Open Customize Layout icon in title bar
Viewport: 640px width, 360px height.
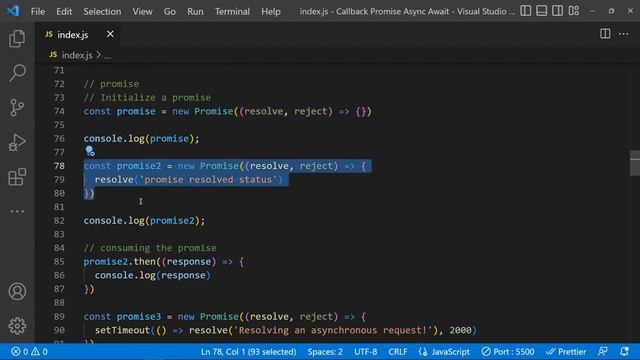click(x=573, y=11)
